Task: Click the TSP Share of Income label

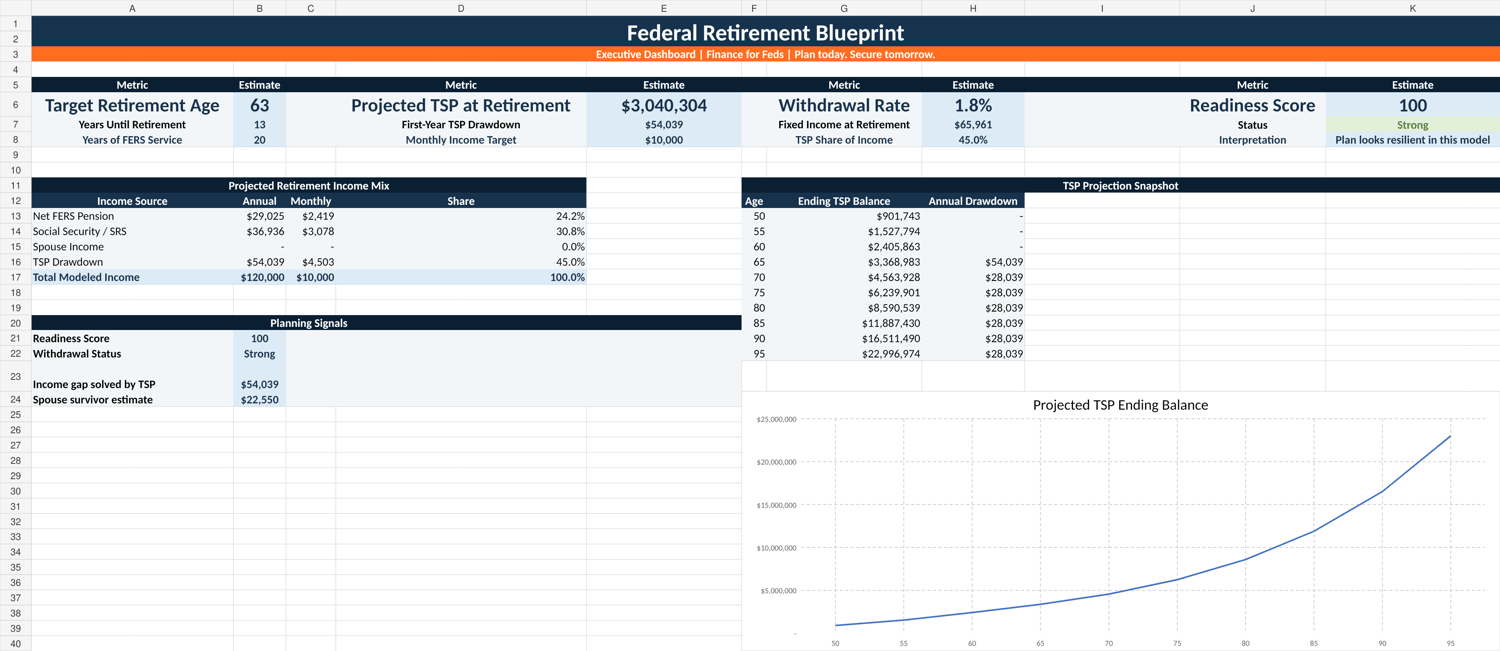Action: pyautogui.click(x=844, y=140)
